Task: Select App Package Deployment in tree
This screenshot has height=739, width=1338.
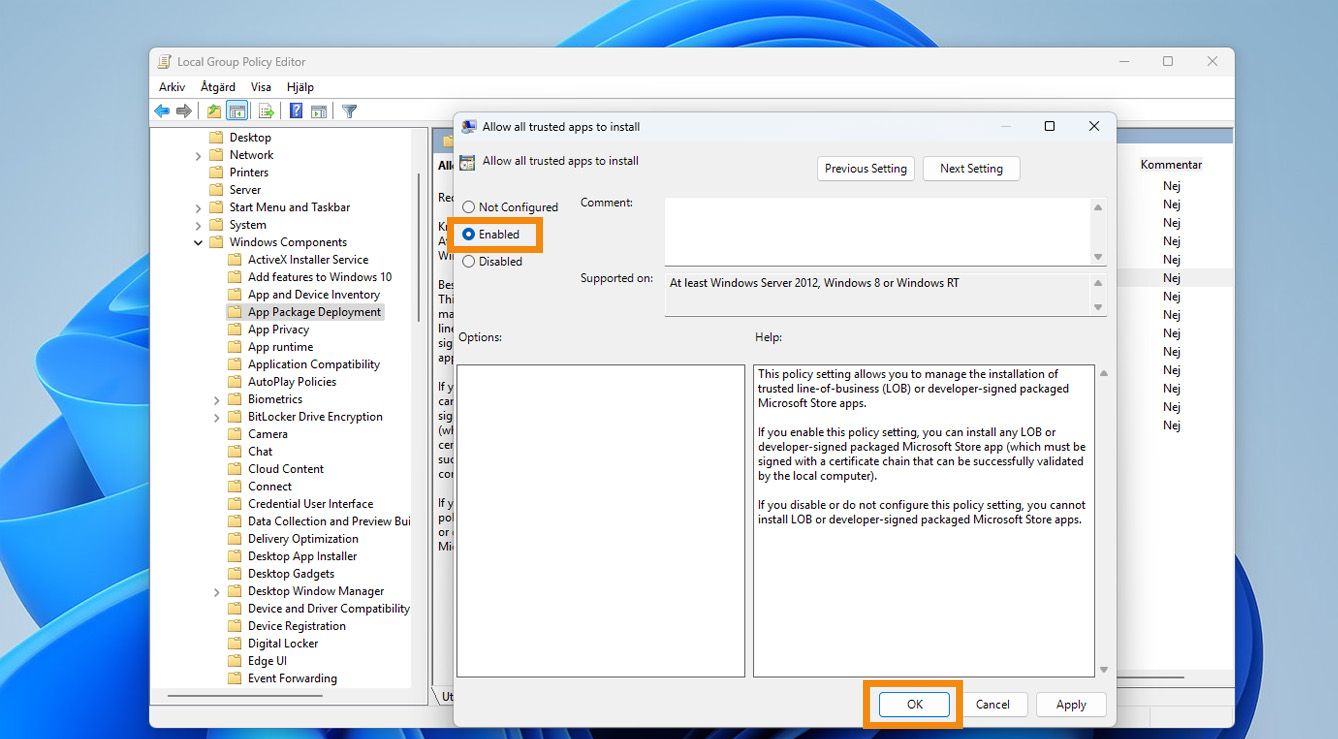Action: tap(314, 312)
